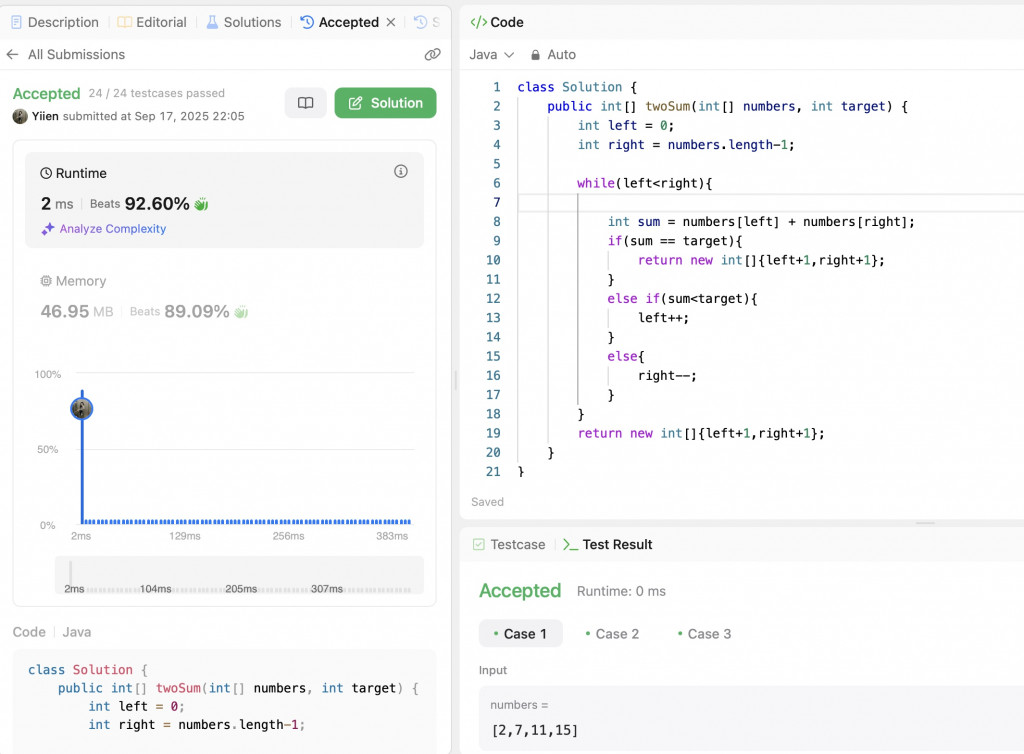Image resolution: width=1024 pixels, height=754 pixels.
Task: Click the Accepted tab history icon
Action: [x=307, y=22]
